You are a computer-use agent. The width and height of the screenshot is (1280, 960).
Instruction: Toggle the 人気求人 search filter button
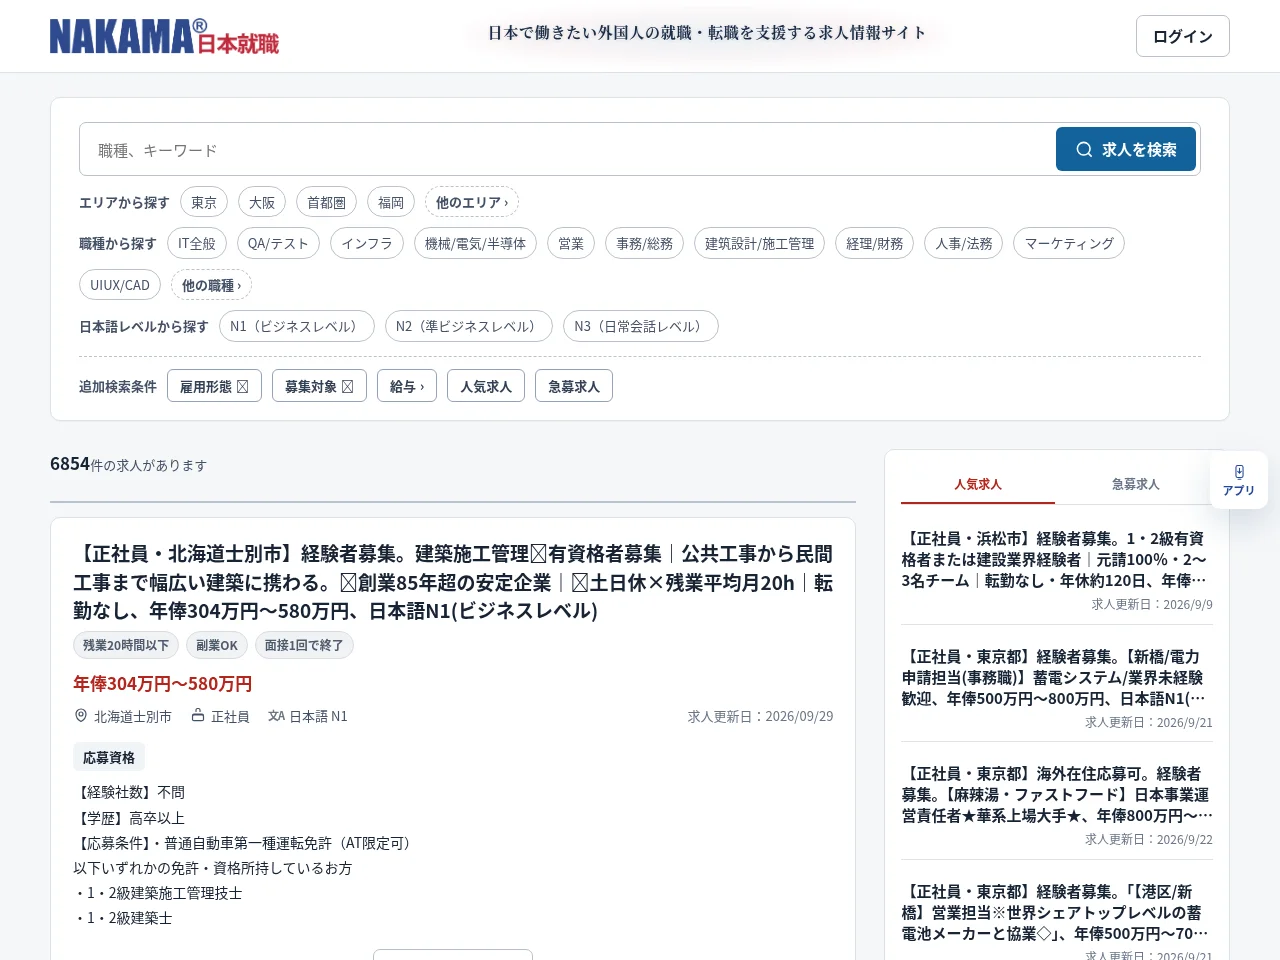[x=486, y=386]
